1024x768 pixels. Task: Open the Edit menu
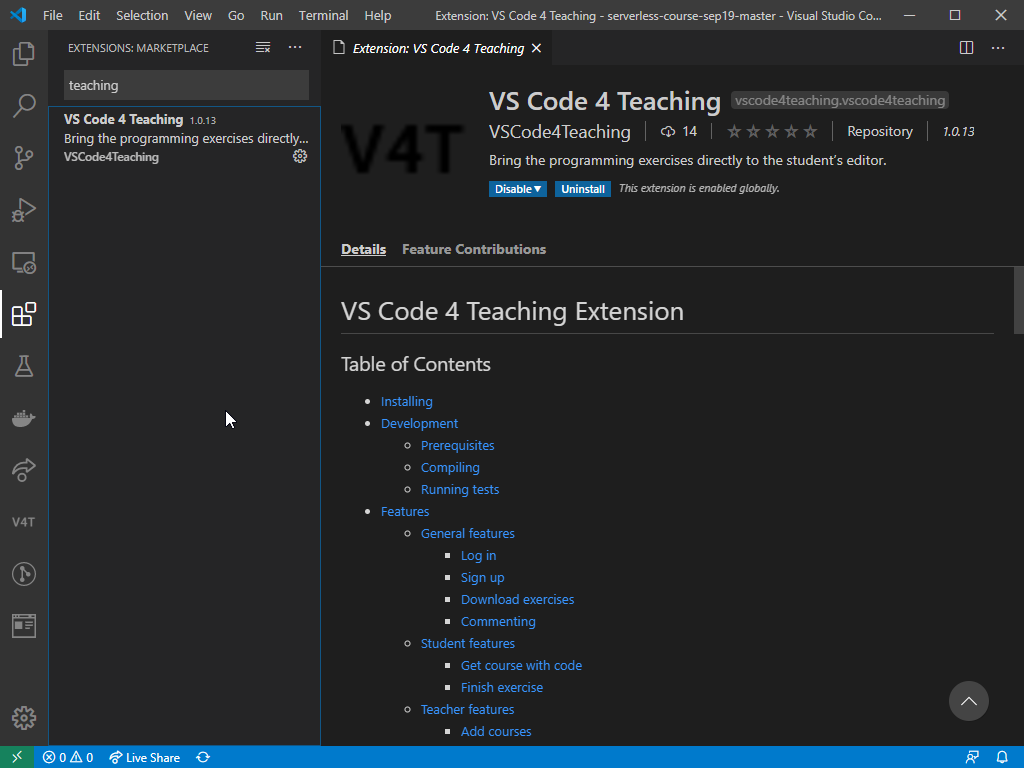pos(89,15)
